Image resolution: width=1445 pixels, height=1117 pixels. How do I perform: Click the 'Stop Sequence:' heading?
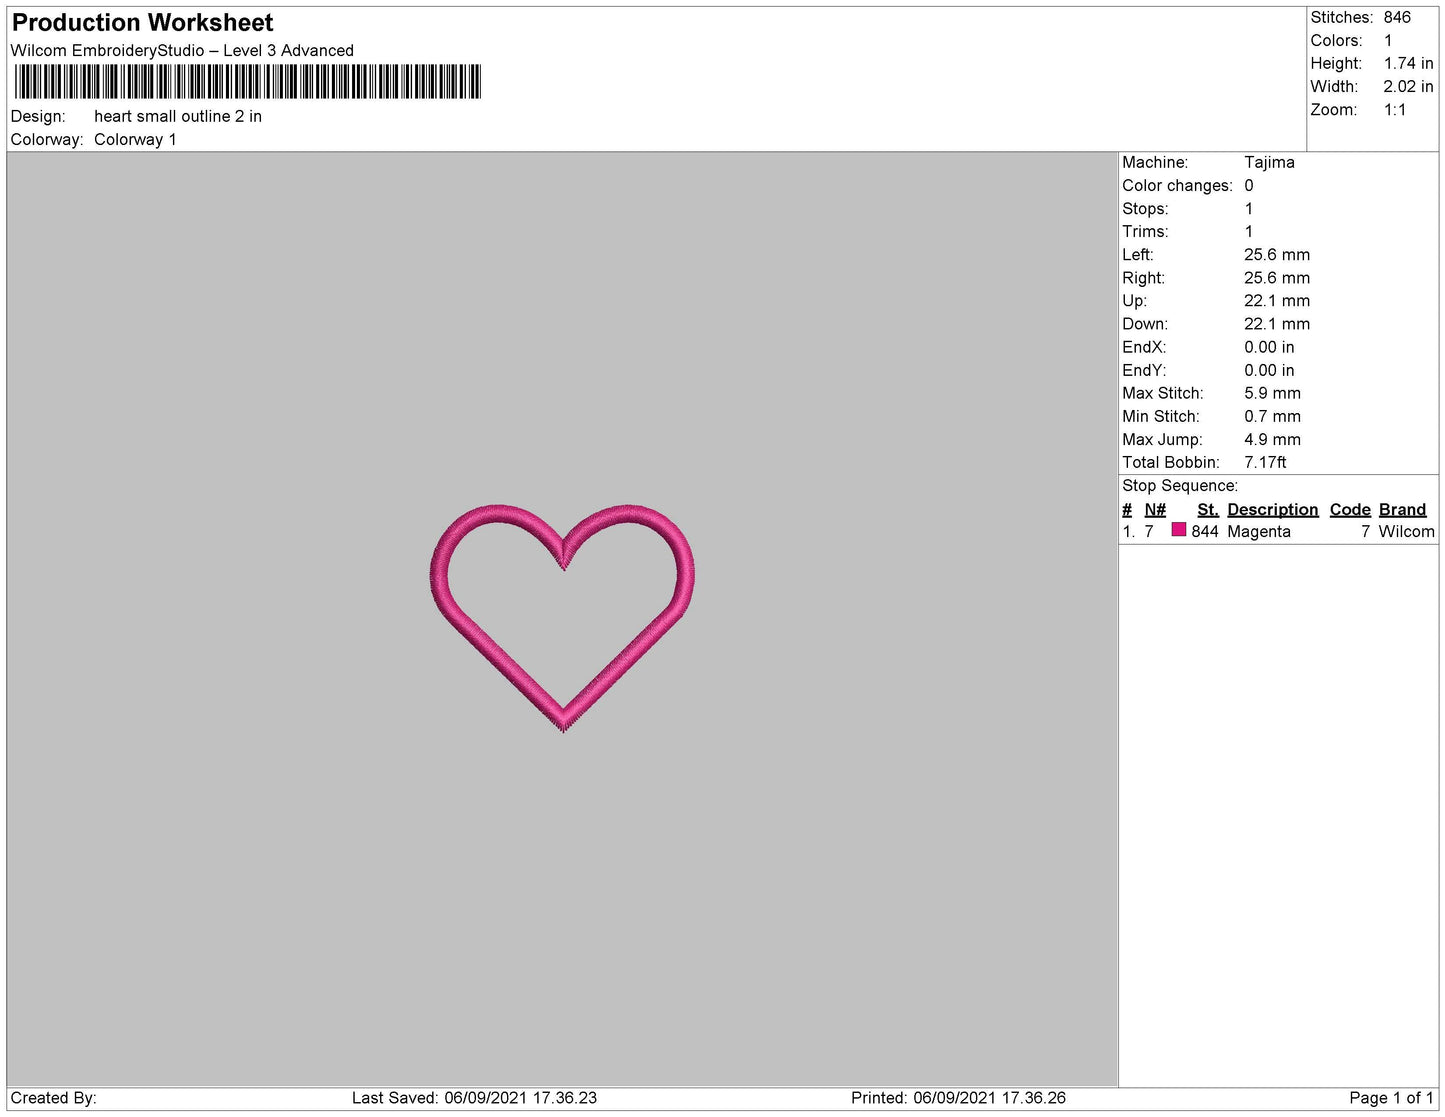coord(1180,486)
